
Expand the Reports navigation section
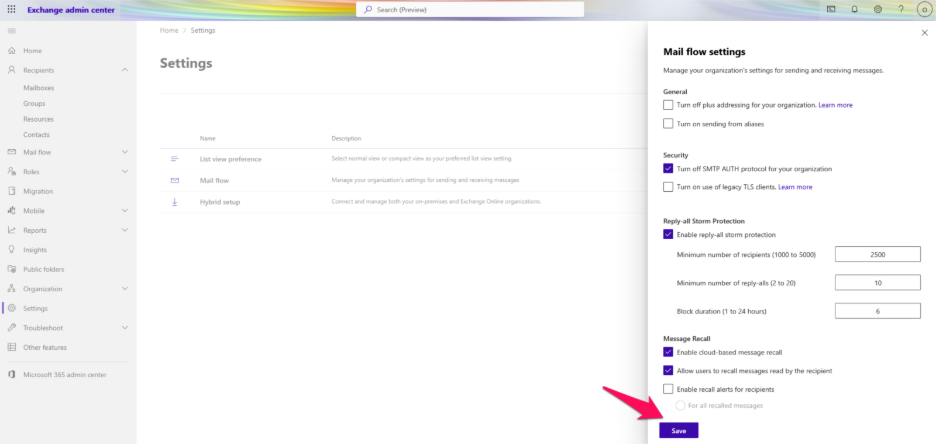coord(124,230)
